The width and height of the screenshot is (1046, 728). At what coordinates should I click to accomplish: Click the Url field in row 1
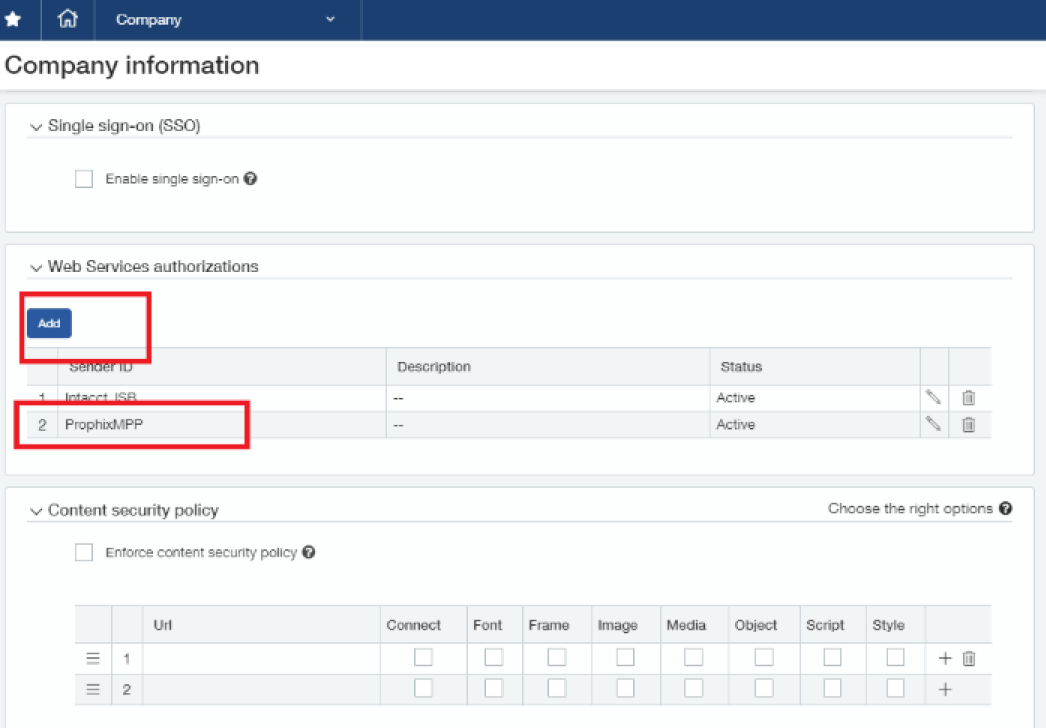262,659
